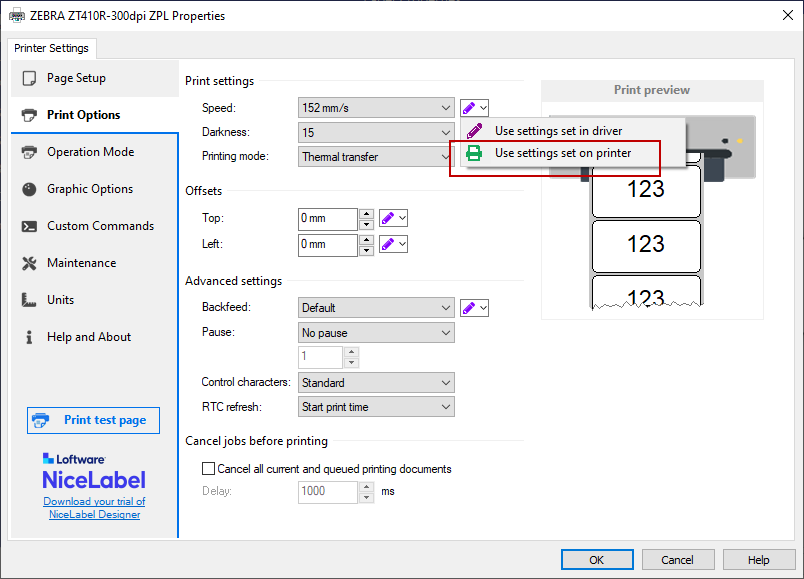804x579 pixels.
Task: Select Use settings set on printer
Action: point(562,153)
